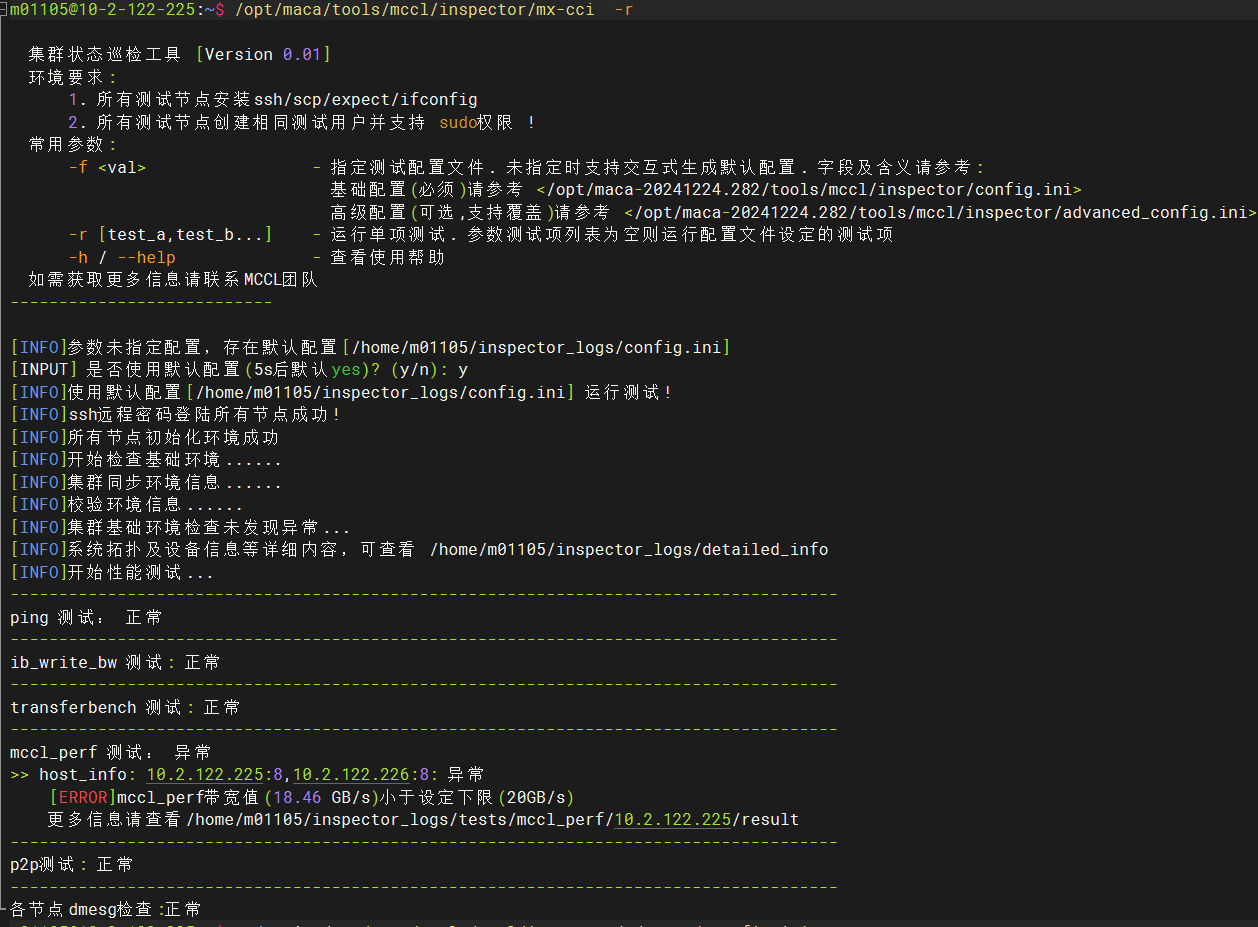1258x927 pixels.
Task: Click the 基础配置 config.ini path under maca-20241224.282
Action: pyautogui.click(x=809, y=190)
